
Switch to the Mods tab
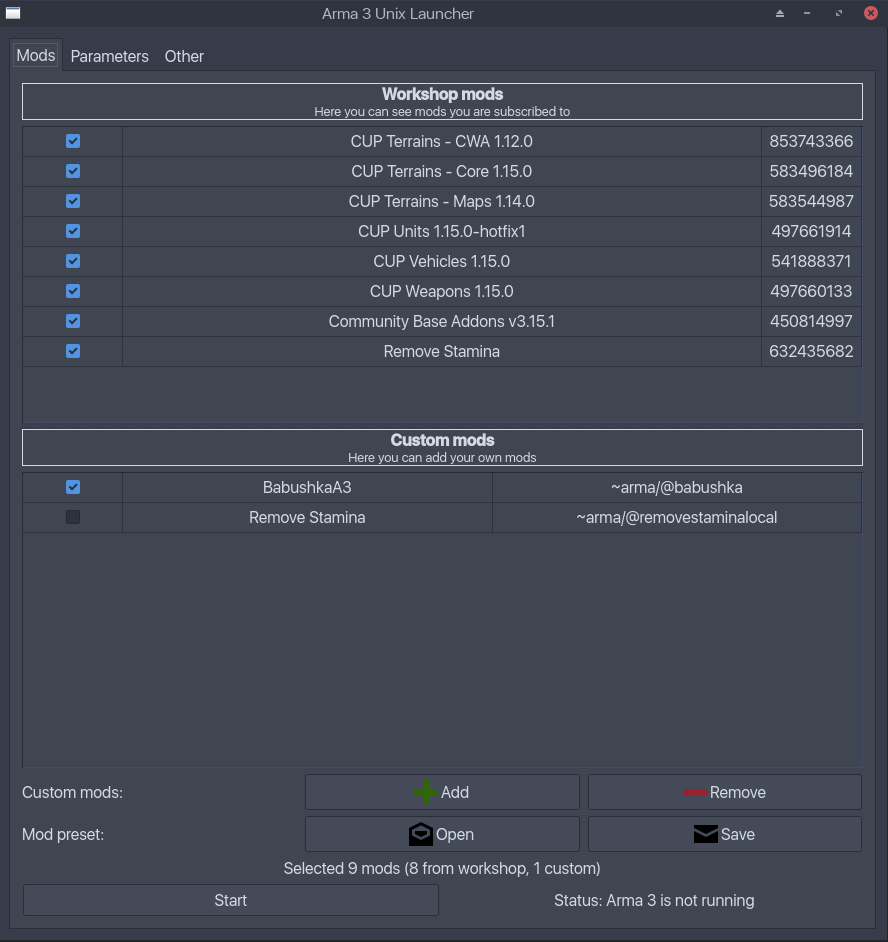(36, 55)
